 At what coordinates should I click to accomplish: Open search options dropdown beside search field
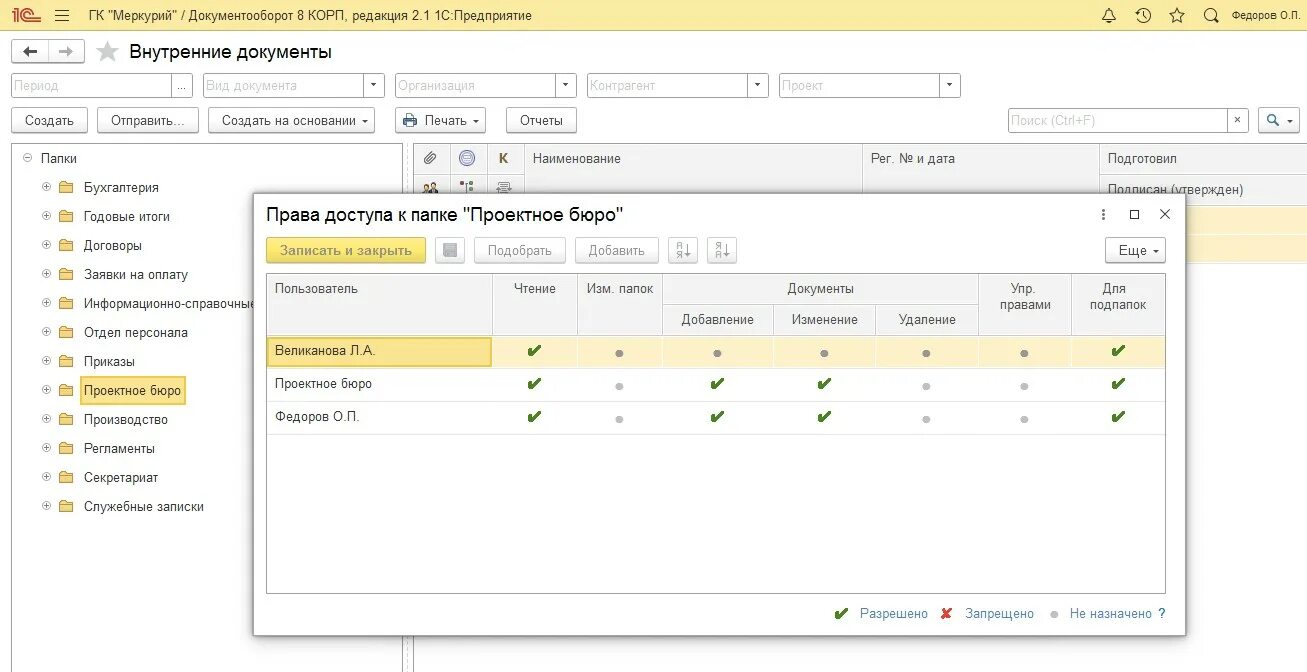click(1279, 120)
